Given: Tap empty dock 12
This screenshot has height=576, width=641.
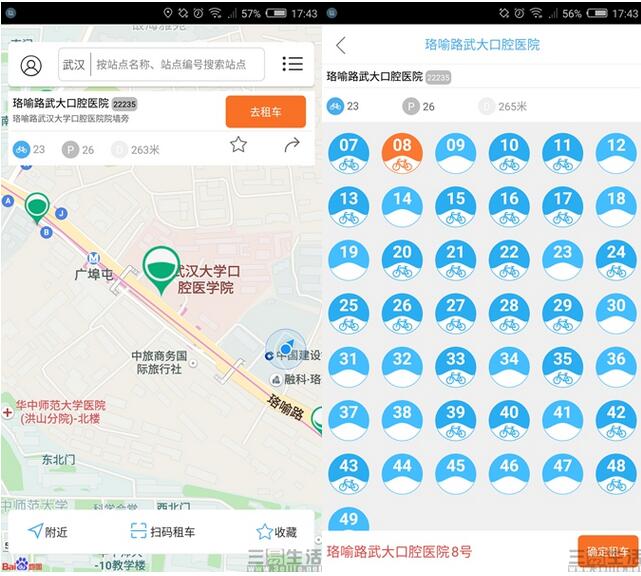Looking at the screenshot, I should [x=616, y=153].
